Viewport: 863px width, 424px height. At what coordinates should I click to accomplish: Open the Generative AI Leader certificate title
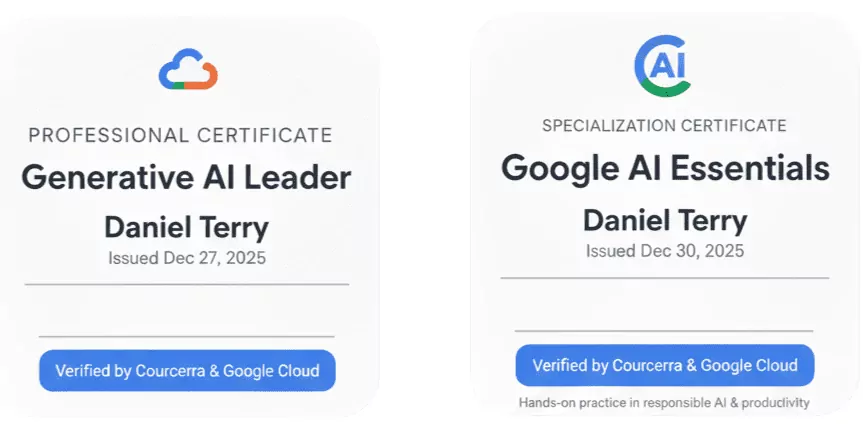pyautogui.click(x=187, y=178)
